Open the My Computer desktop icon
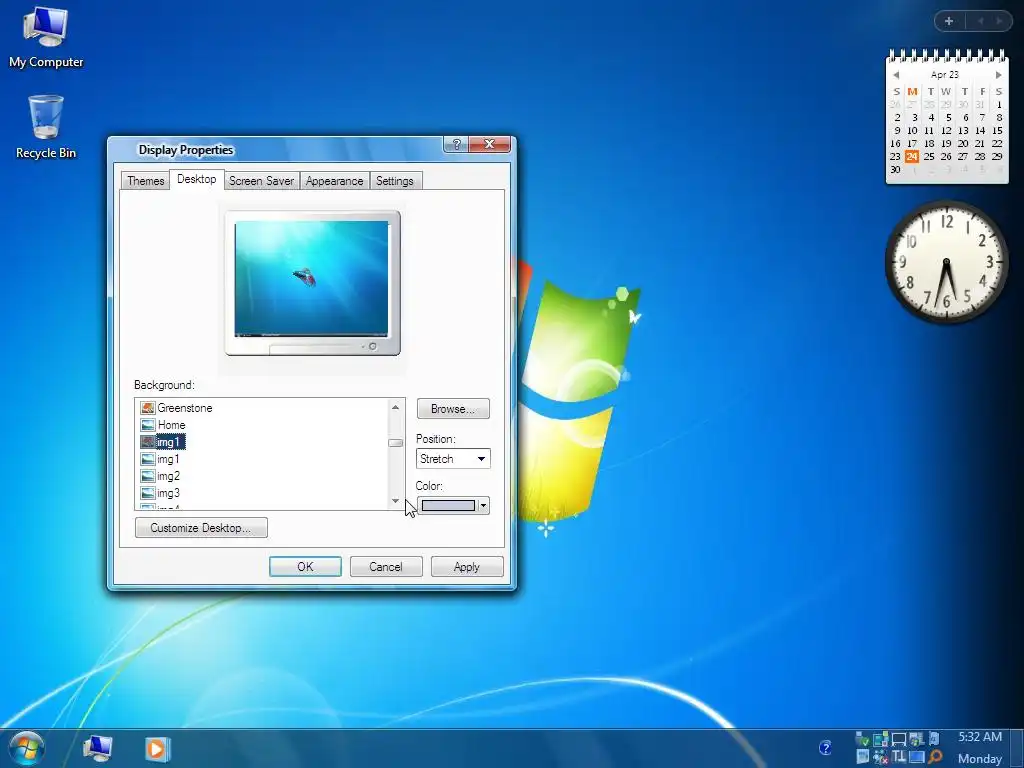The width and height of the screenshot is (1024, 768). coord(46,37)
